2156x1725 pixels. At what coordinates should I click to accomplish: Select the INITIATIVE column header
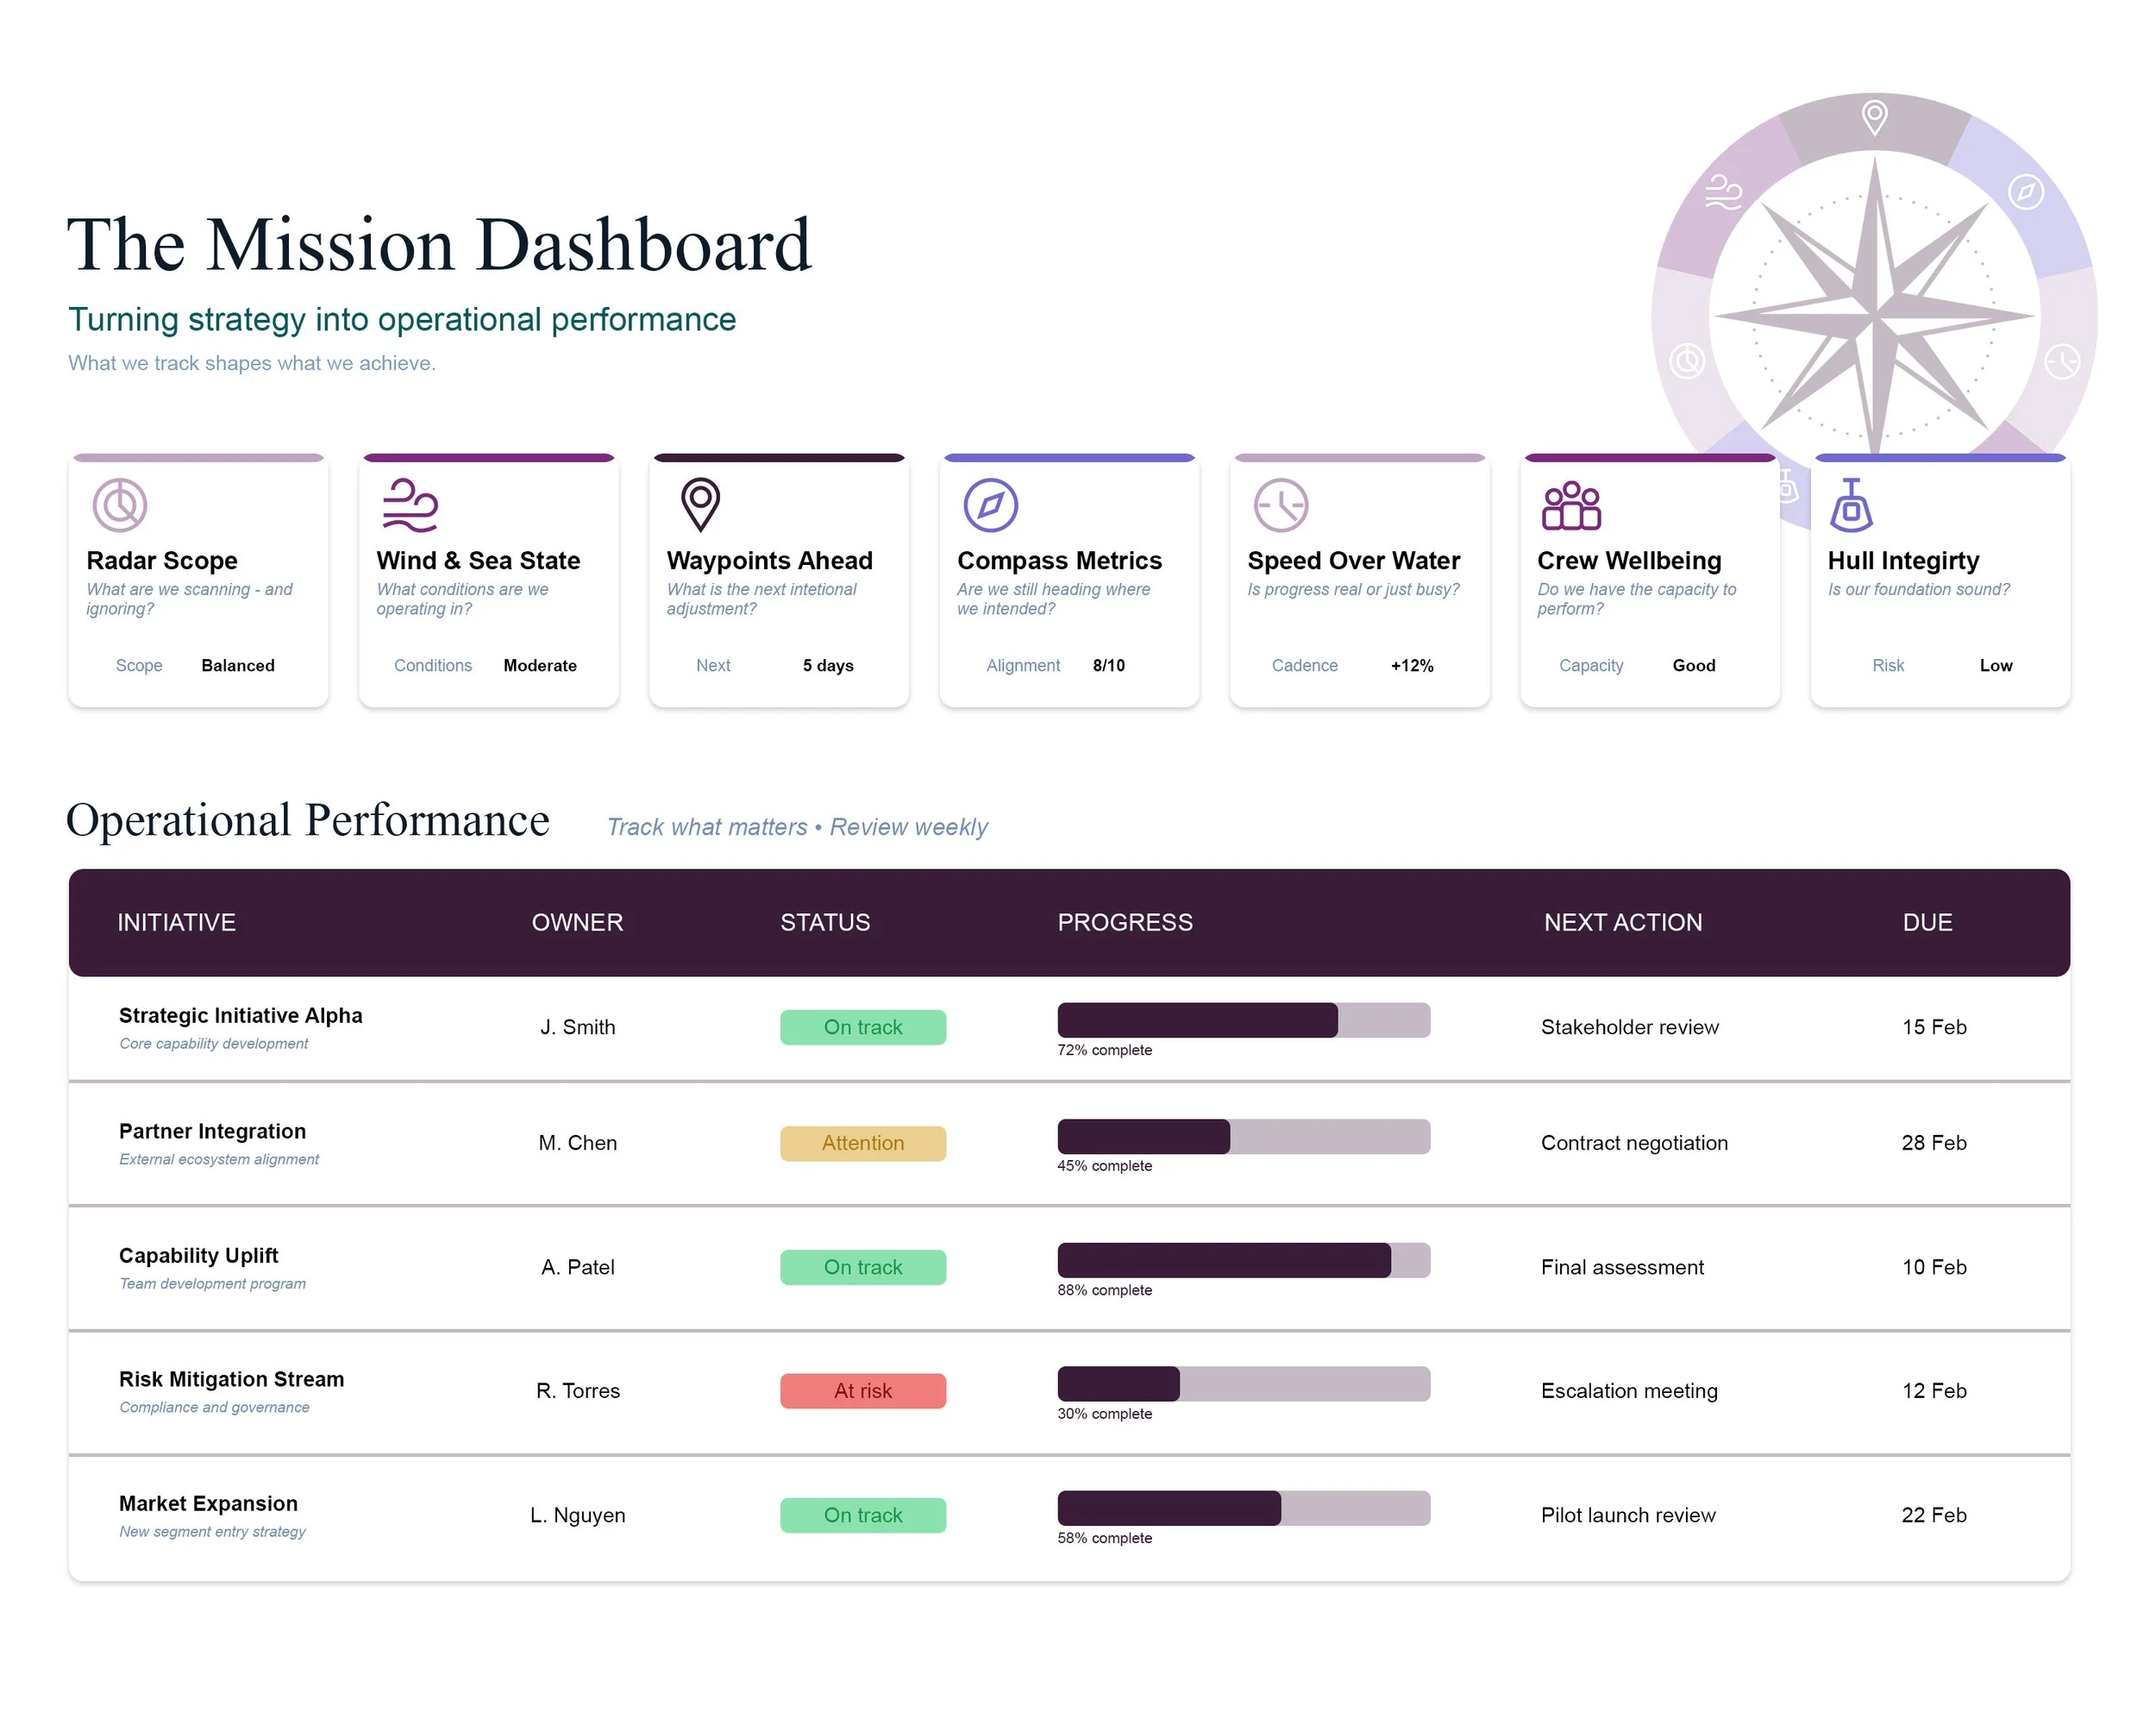[x=176, y=922]
